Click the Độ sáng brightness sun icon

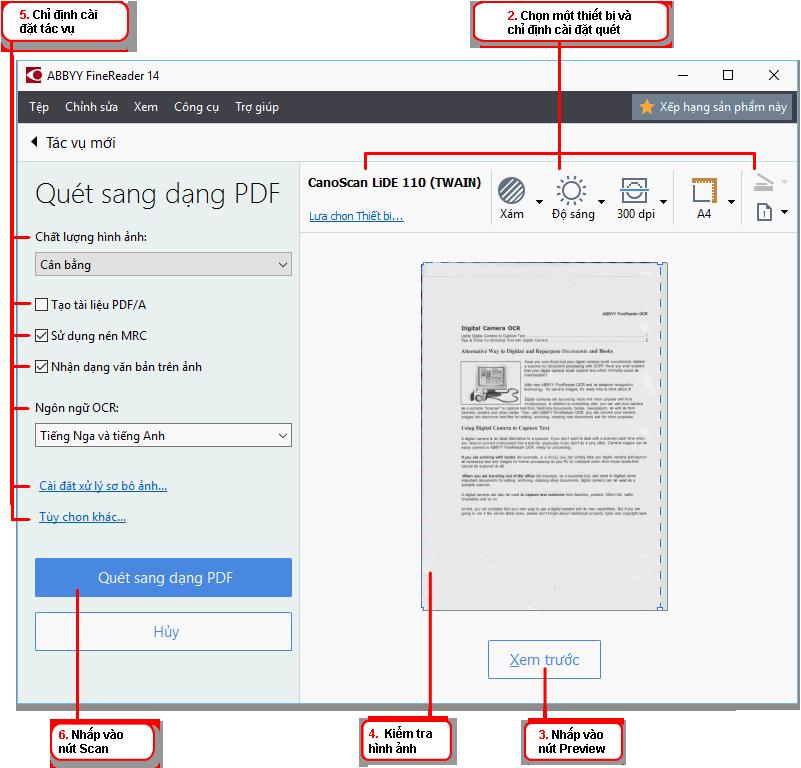pos(571,191)
